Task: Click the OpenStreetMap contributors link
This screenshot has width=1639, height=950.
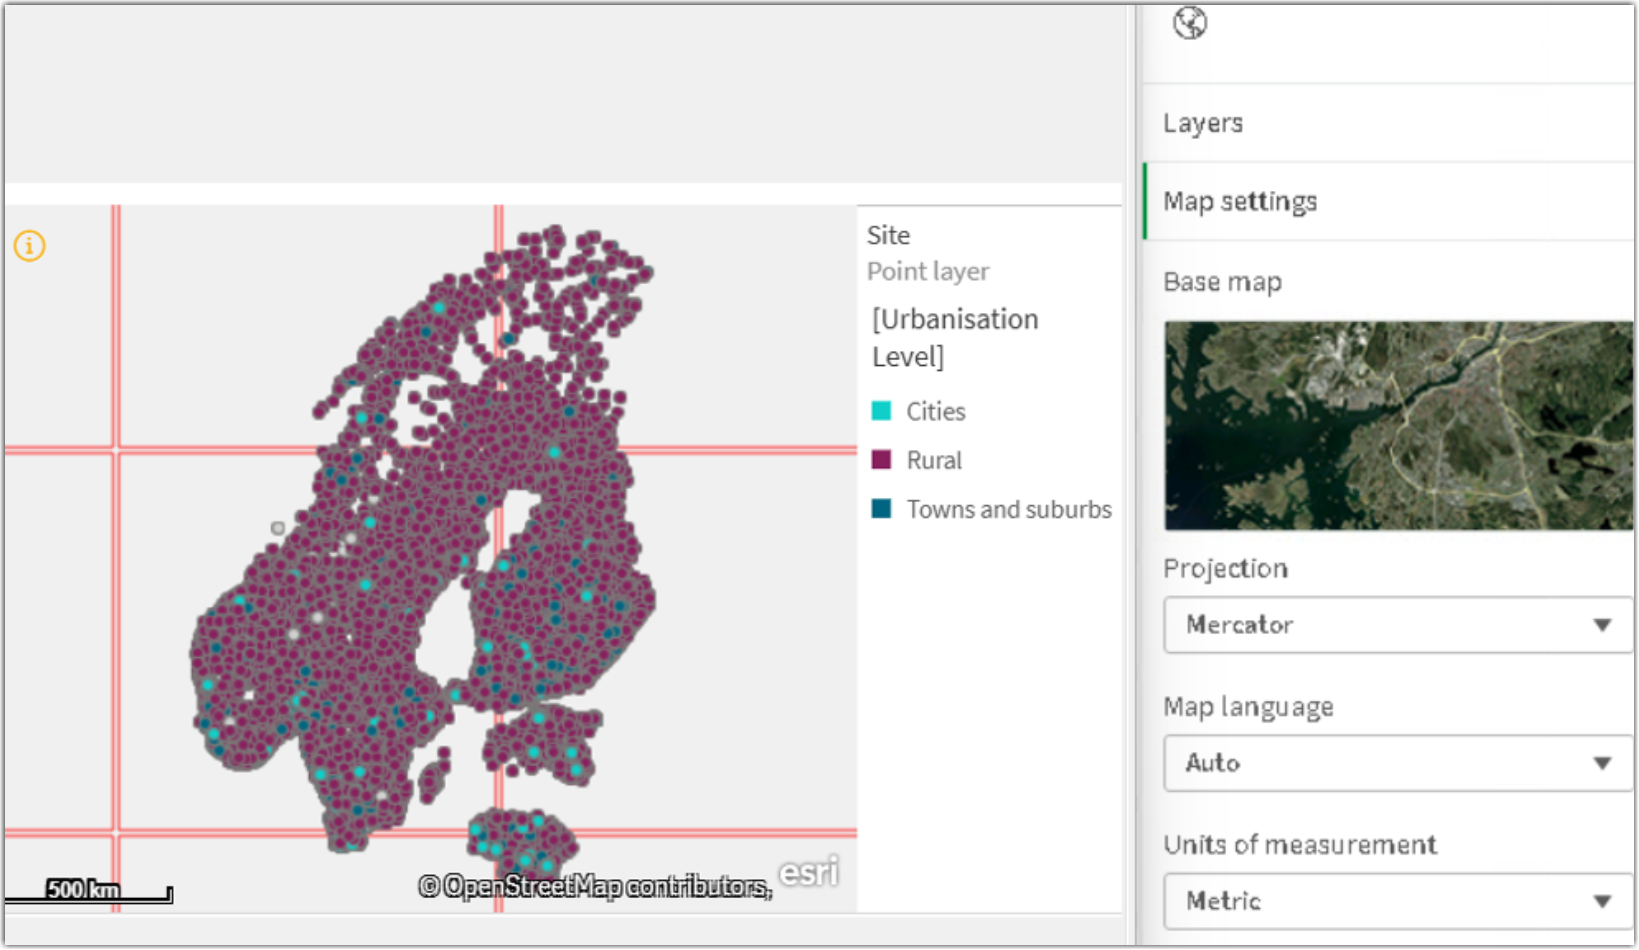Action: [594, 884]
